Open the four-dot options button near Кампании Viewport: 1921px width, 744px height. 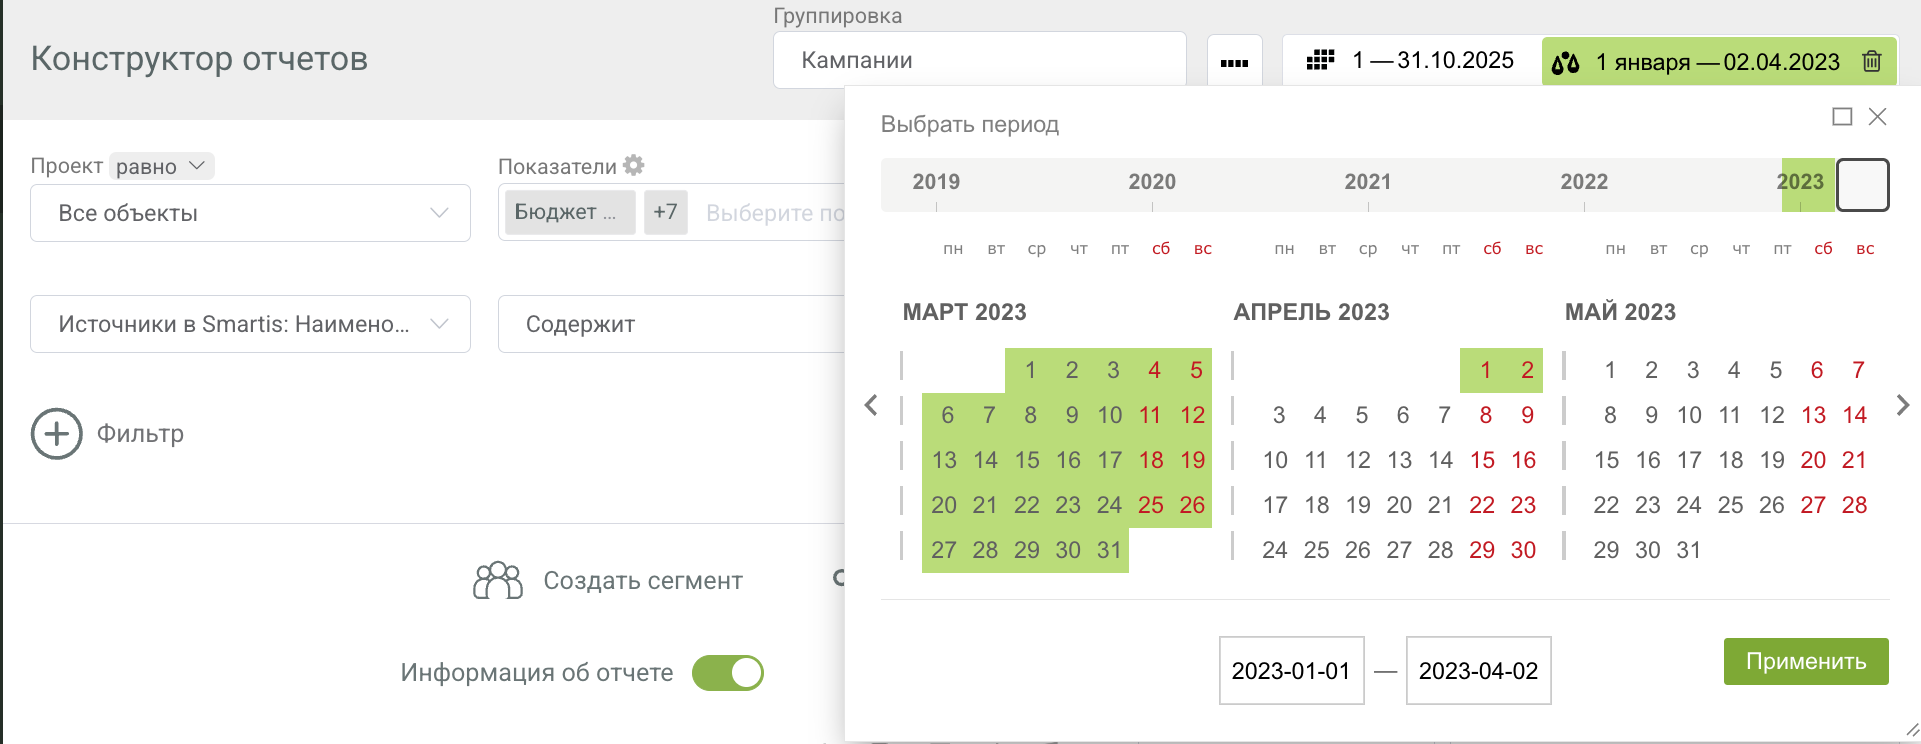(1235, 62)
